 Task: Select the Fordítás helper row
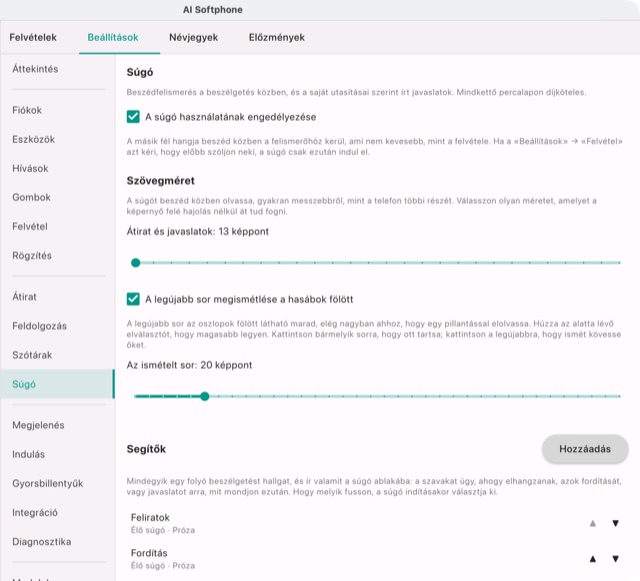click(x=378, y=559)
